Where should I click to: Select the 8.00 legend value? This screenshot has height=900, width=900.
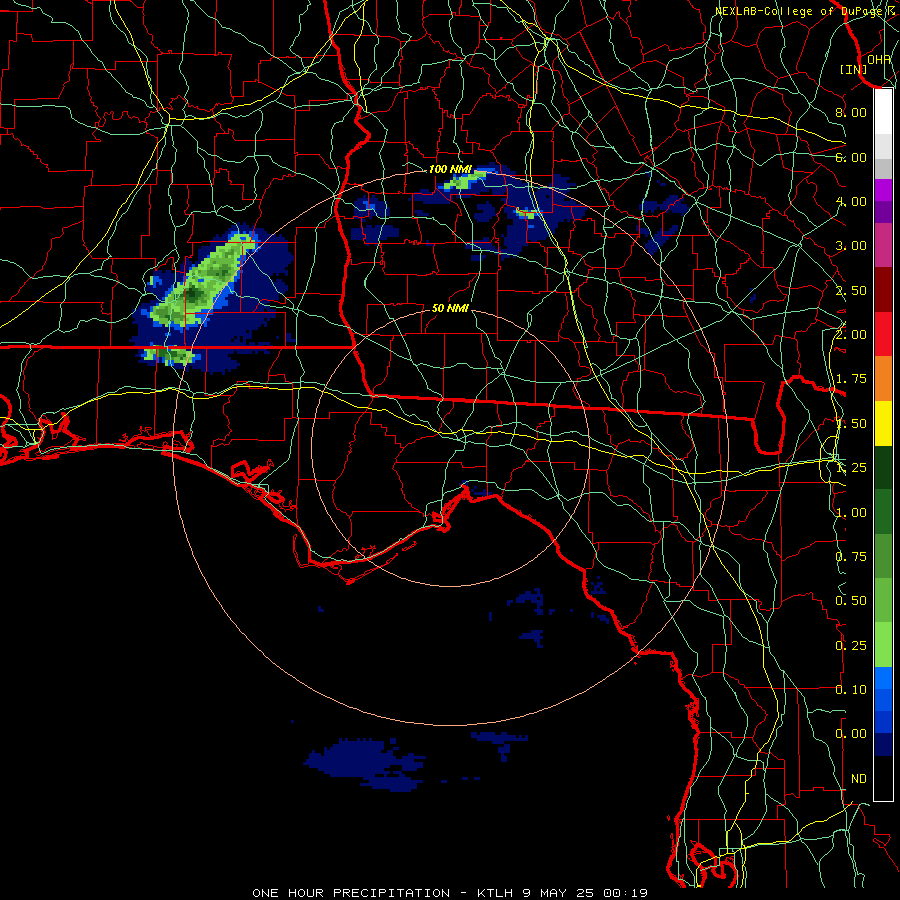[851, 112]
